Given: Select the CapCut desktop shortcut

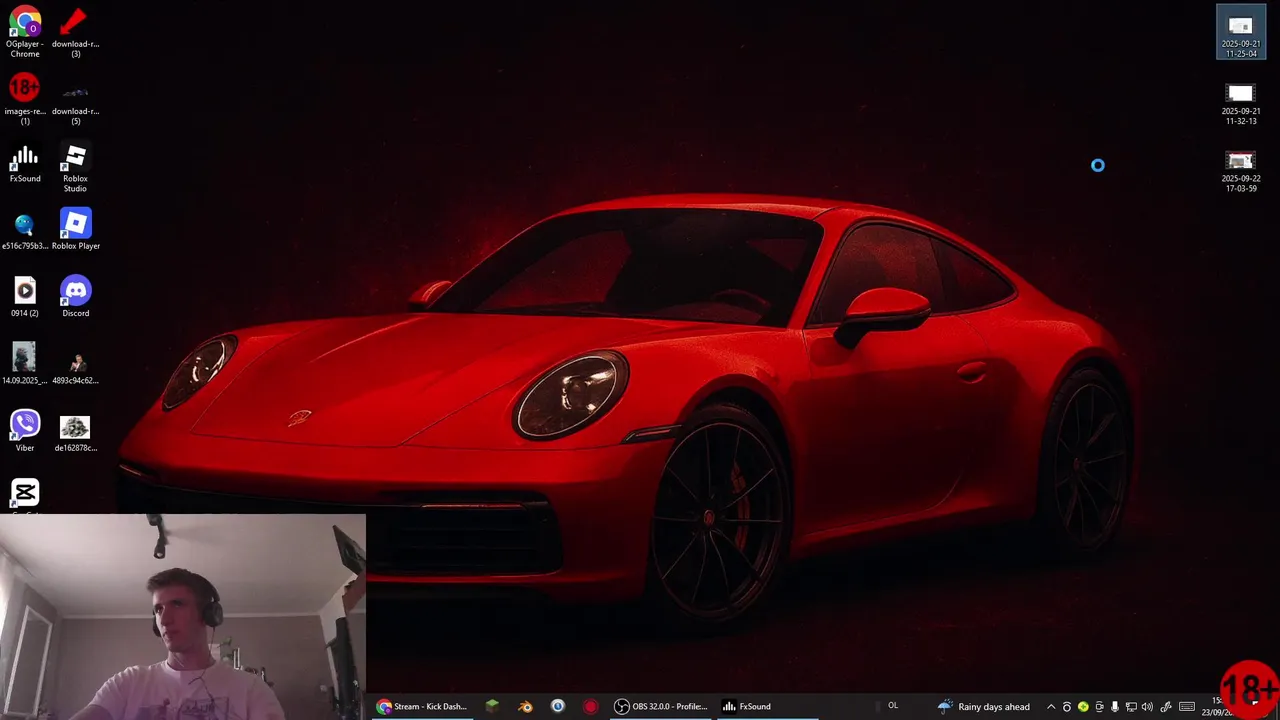Looking at the screenshot, I should pos(25,496).
